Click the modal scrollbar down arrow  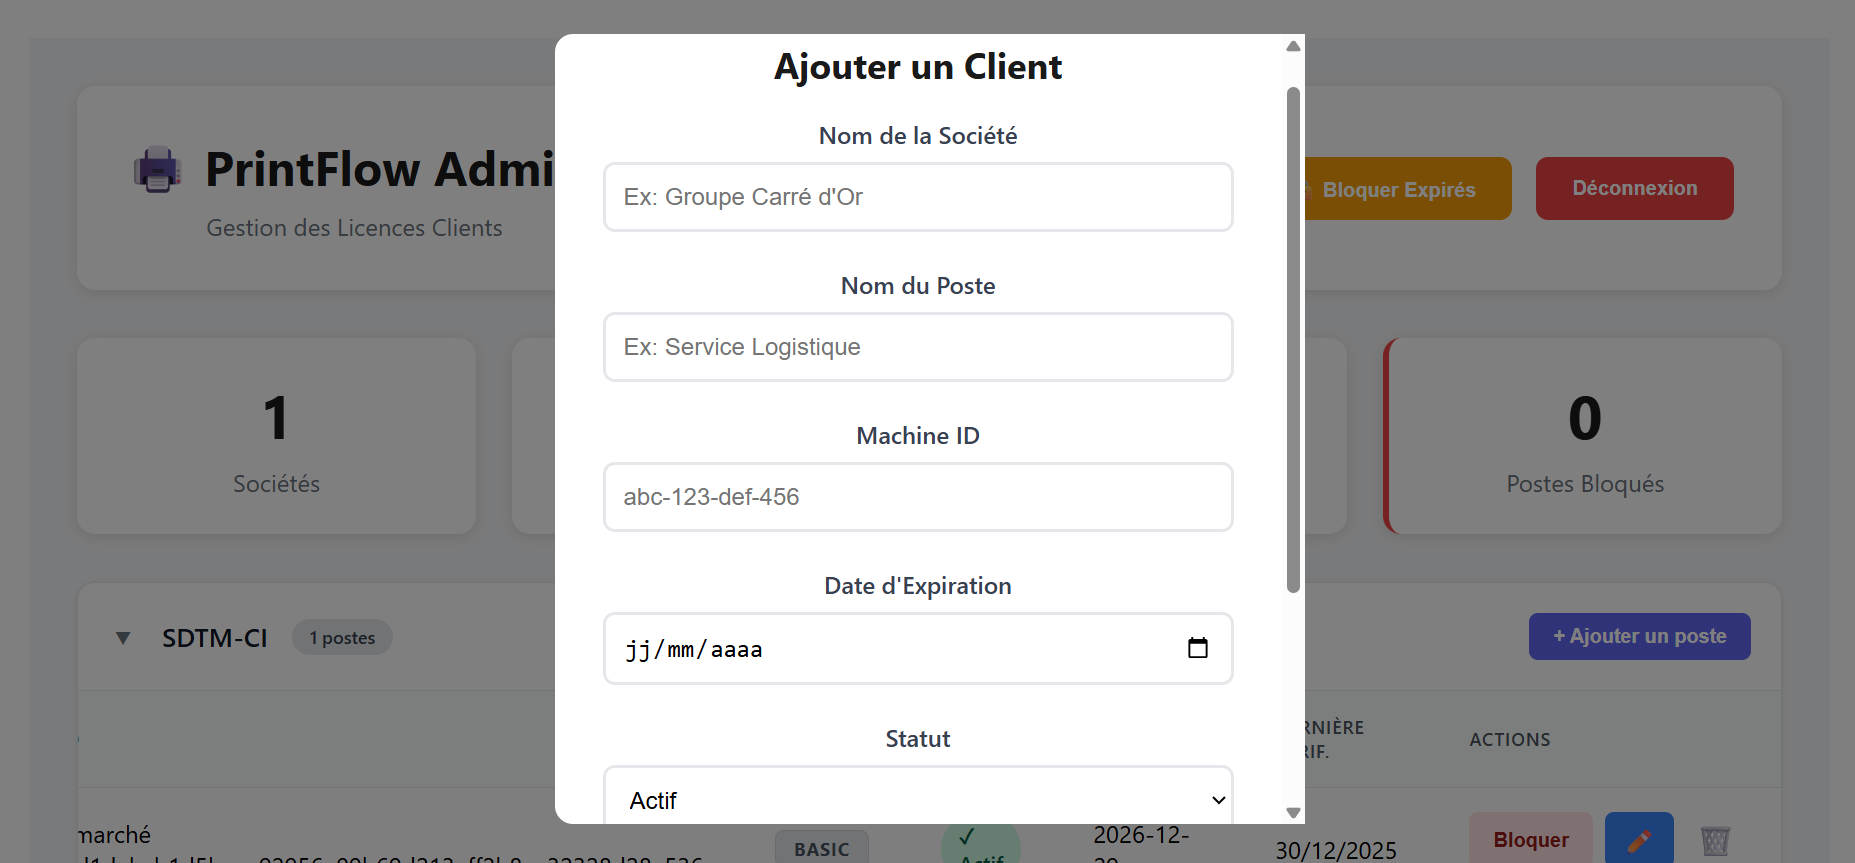pyautogui.click(x=1293, y=813)
